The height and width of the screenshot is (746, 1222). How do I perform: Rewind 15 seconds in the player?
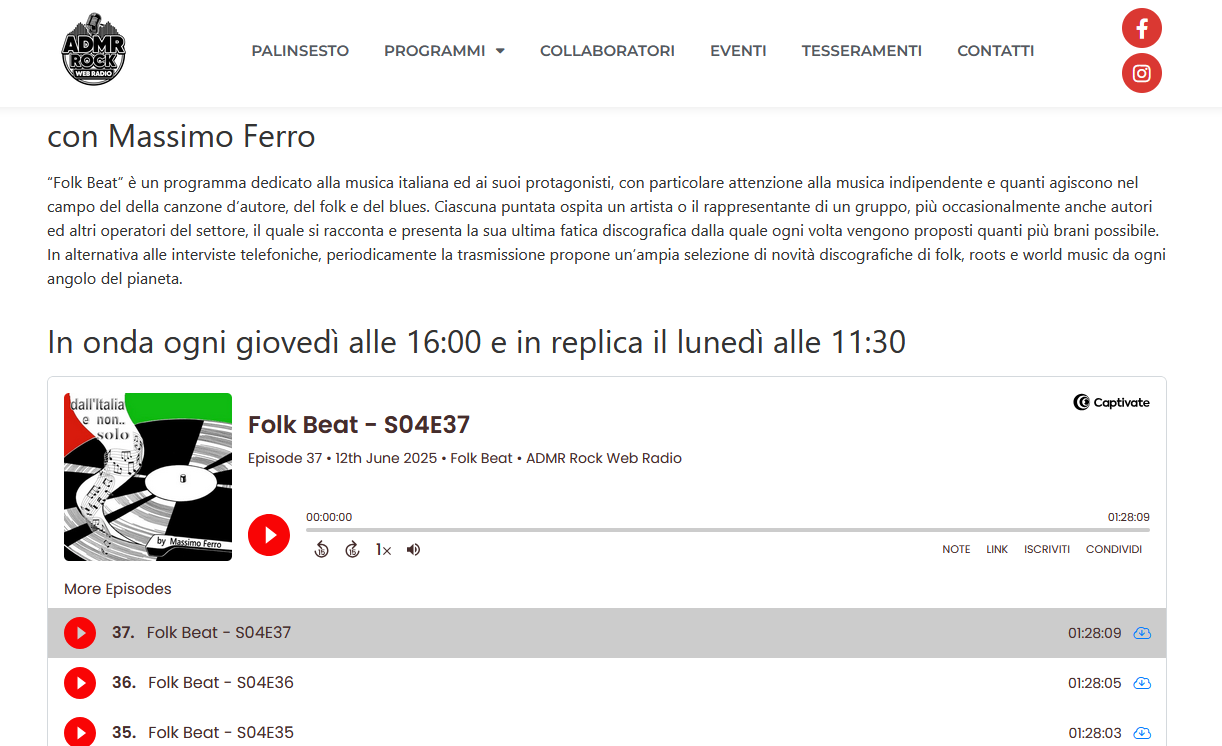click(321, 549)
